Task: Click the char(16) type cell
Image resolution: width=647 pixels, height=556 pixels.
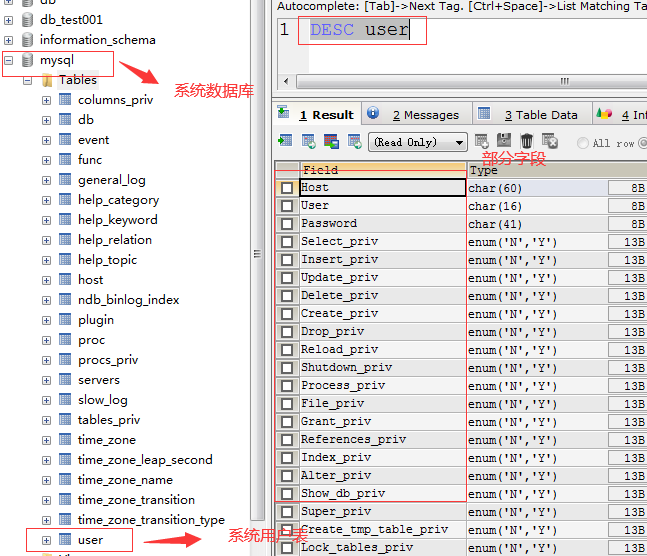Action: 538,206
